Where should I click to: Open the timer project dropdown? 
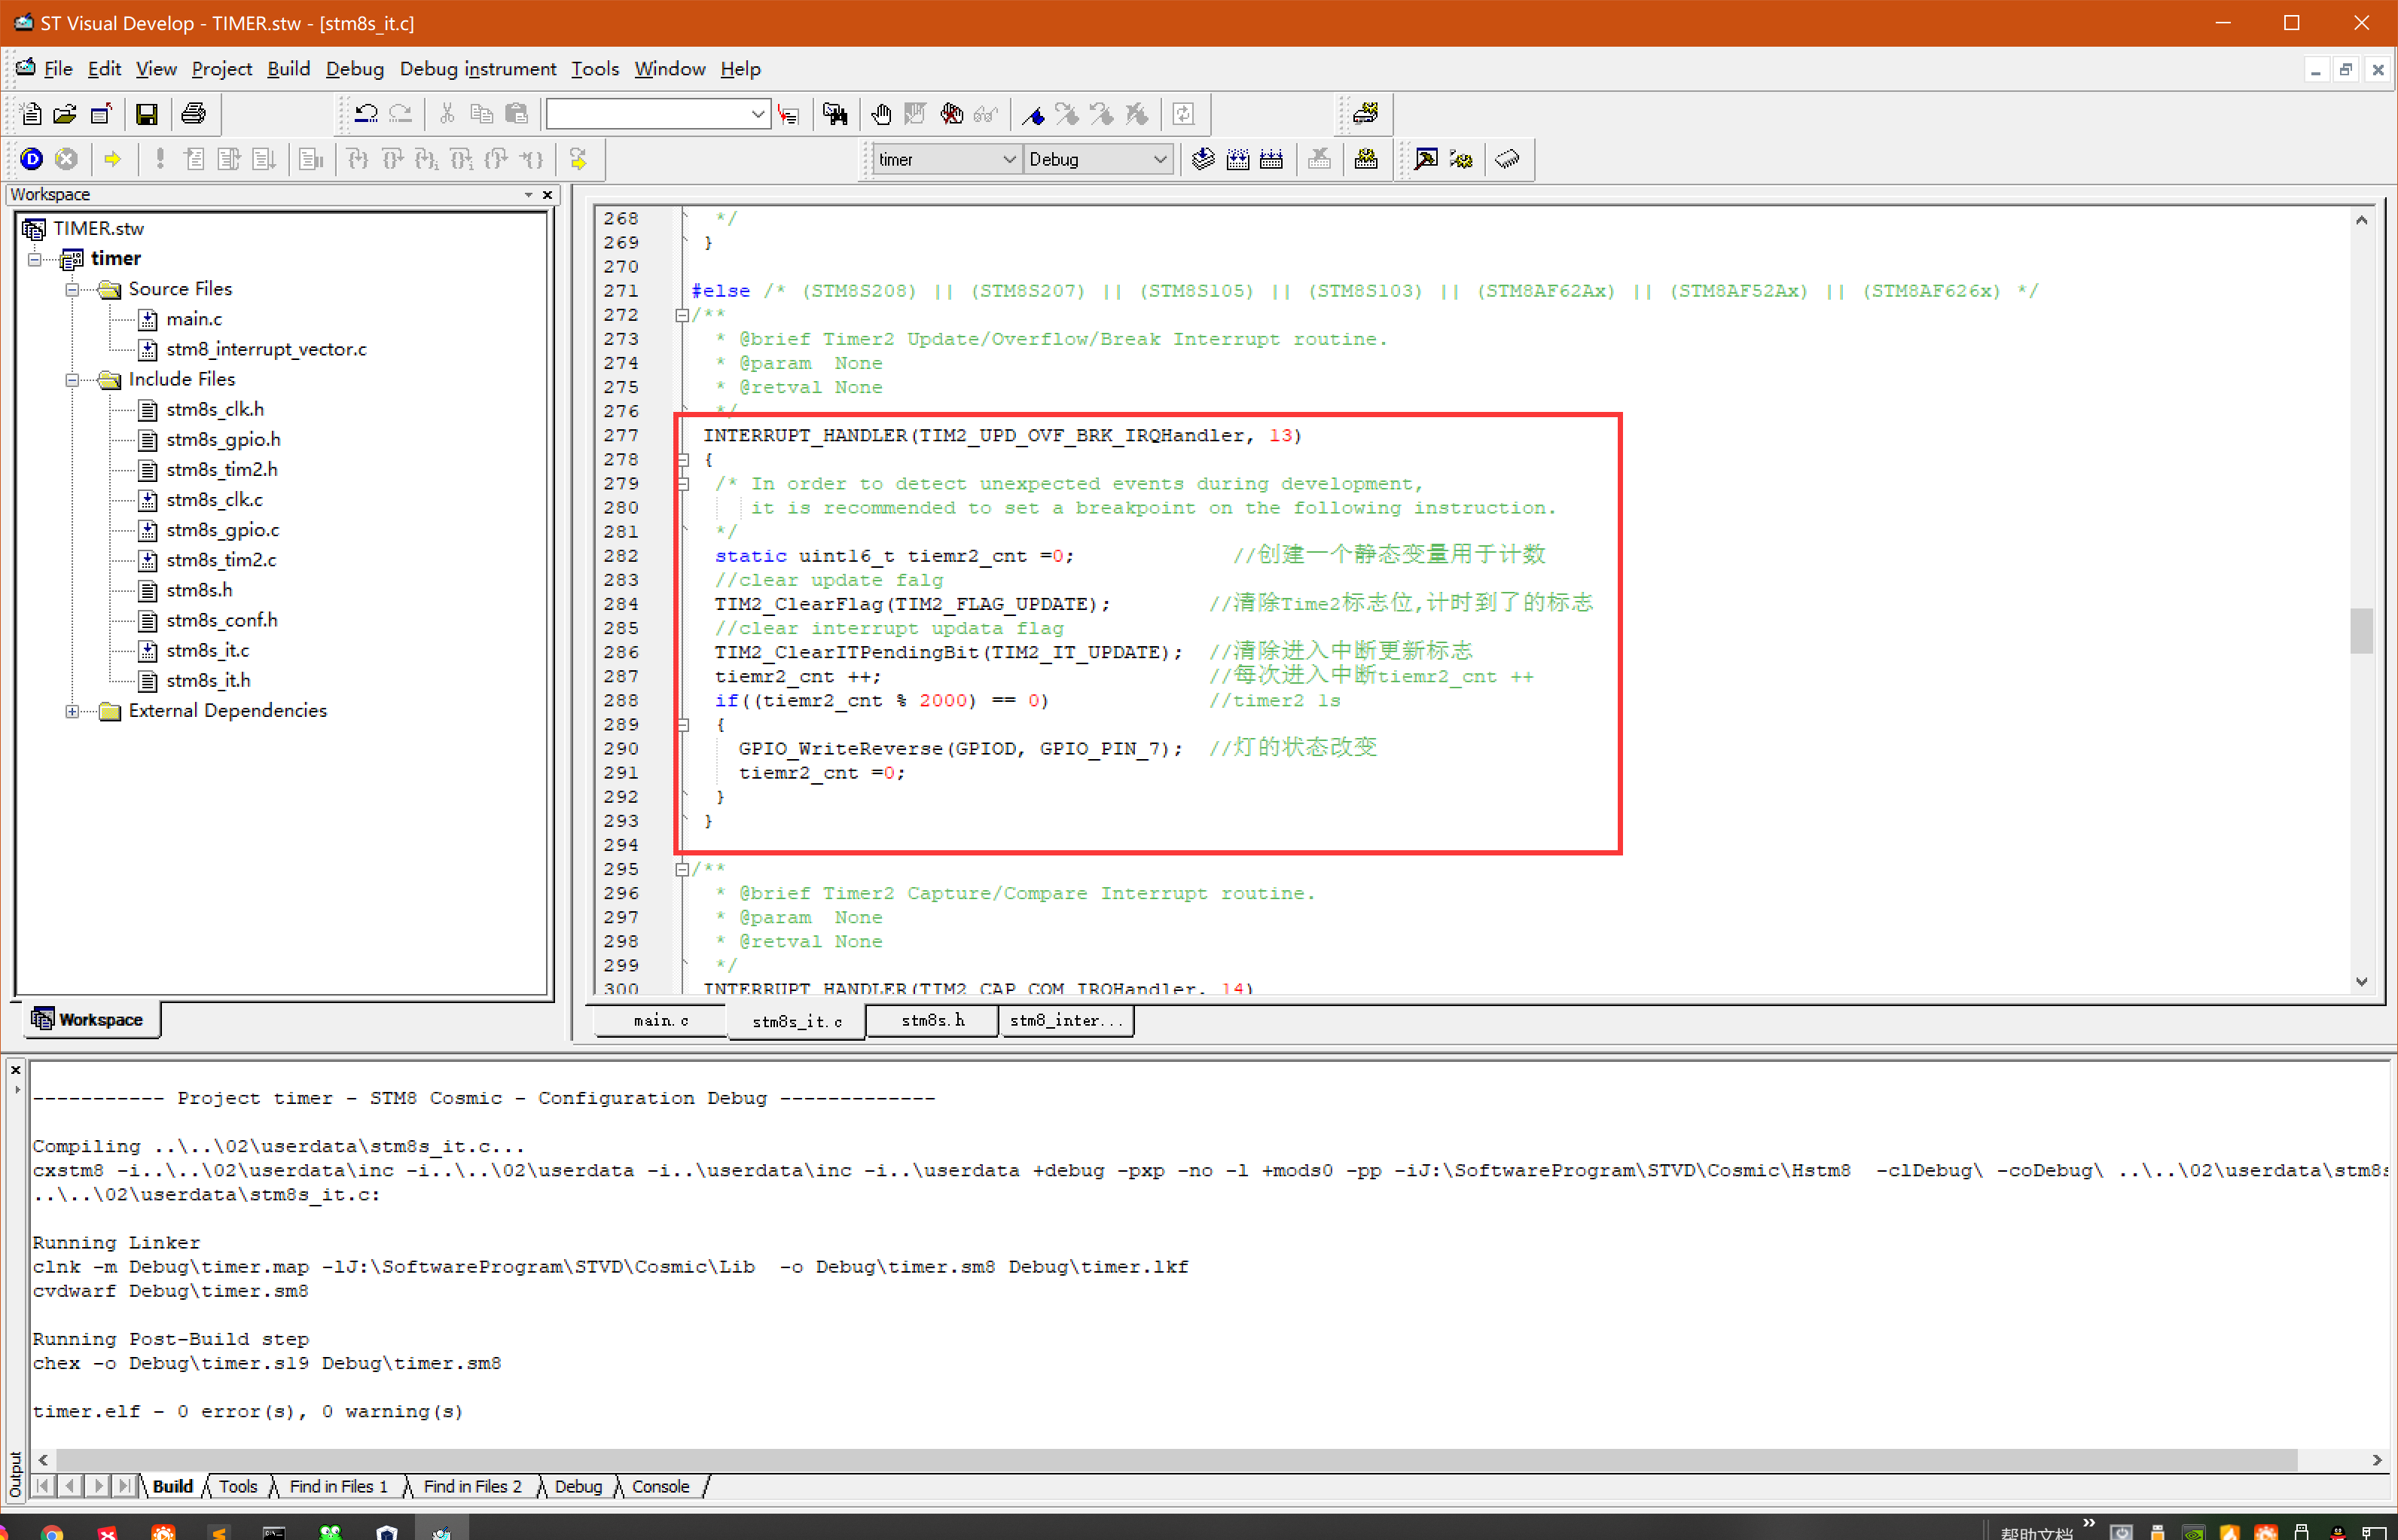[1009, 159]
